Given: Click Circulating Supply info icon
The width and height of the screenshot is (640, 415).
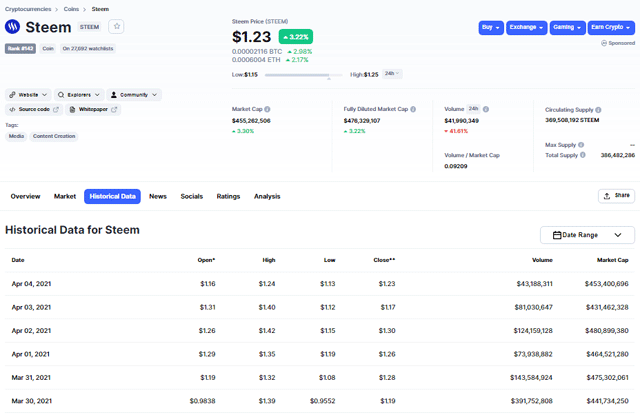Looking at the screenshot, I should 598,110.
